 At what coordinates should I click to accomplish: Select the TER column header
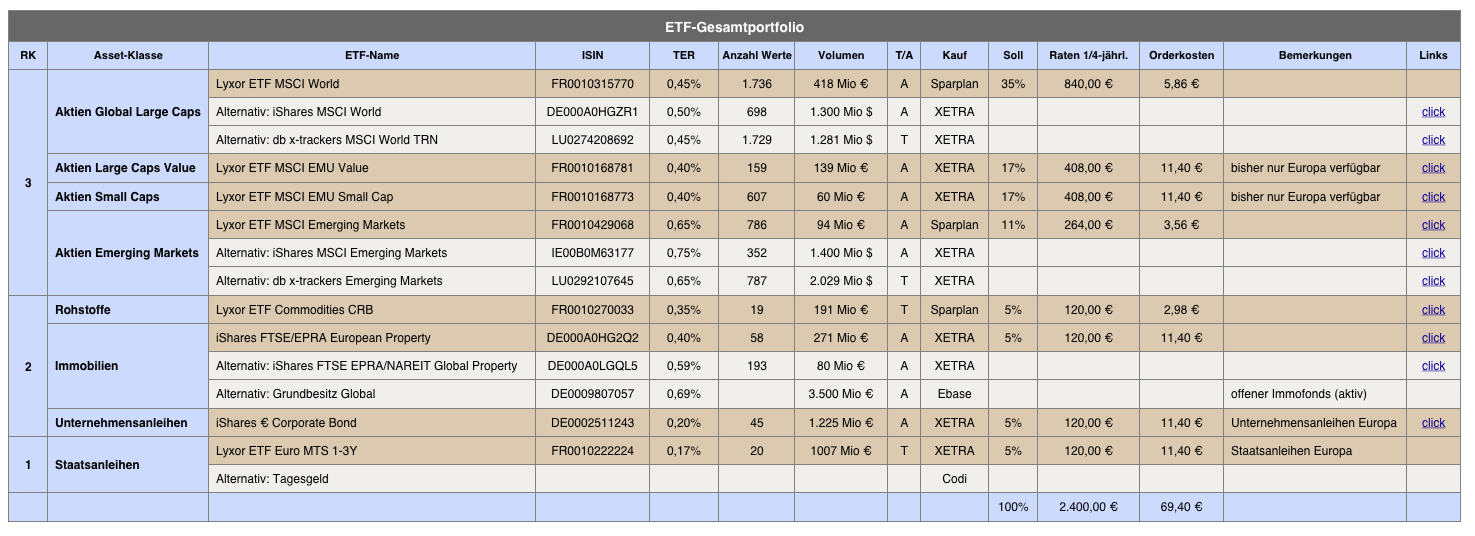[x=683, y=56]
